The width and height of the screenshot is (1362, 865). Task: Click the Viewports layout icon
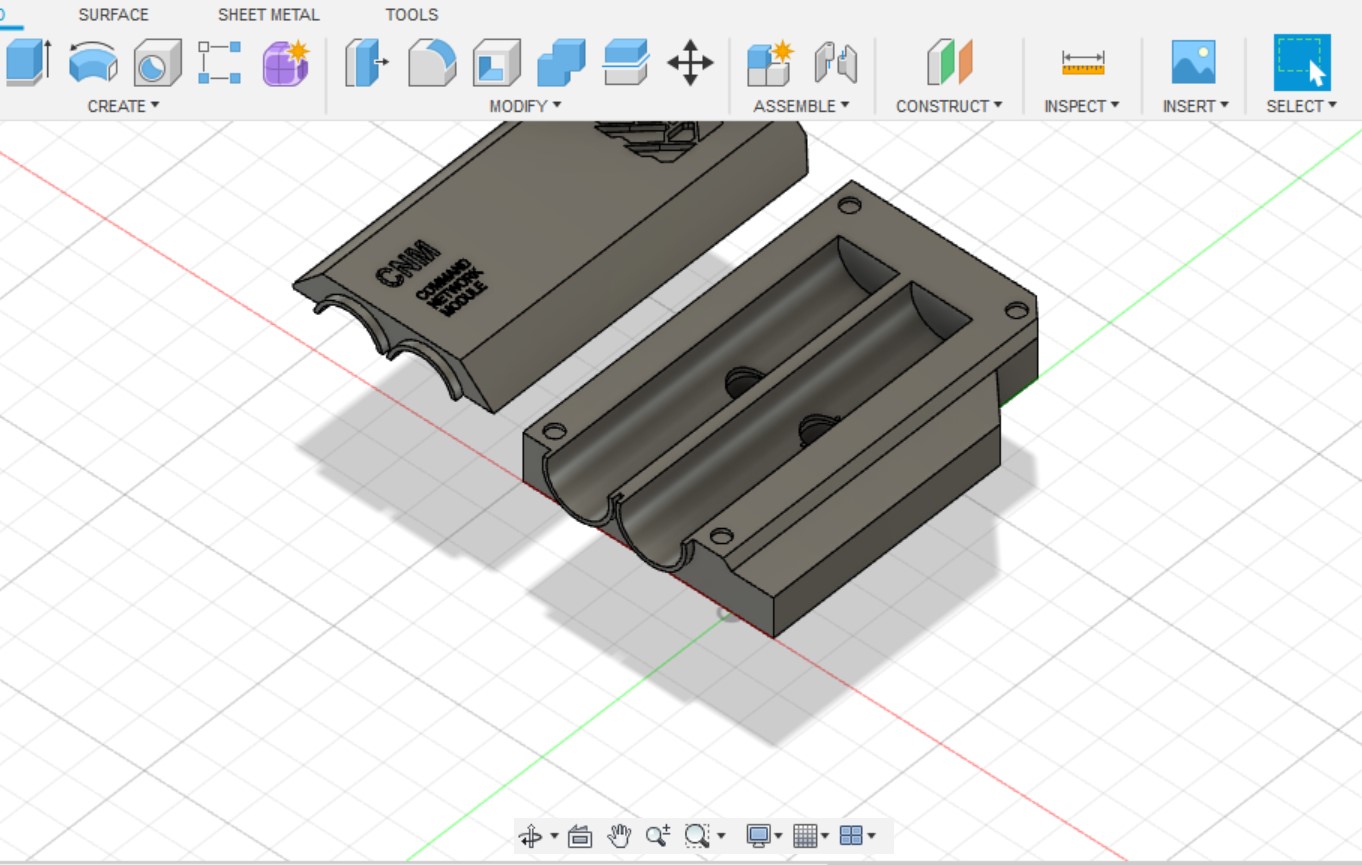click(x=851, y=835)
